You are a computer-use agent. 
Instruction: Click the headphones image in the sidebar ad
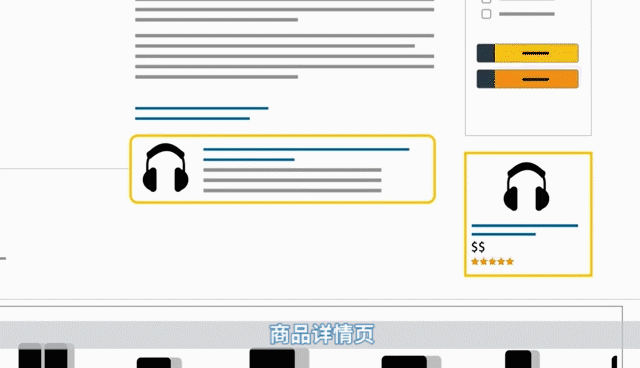[526, 186]
